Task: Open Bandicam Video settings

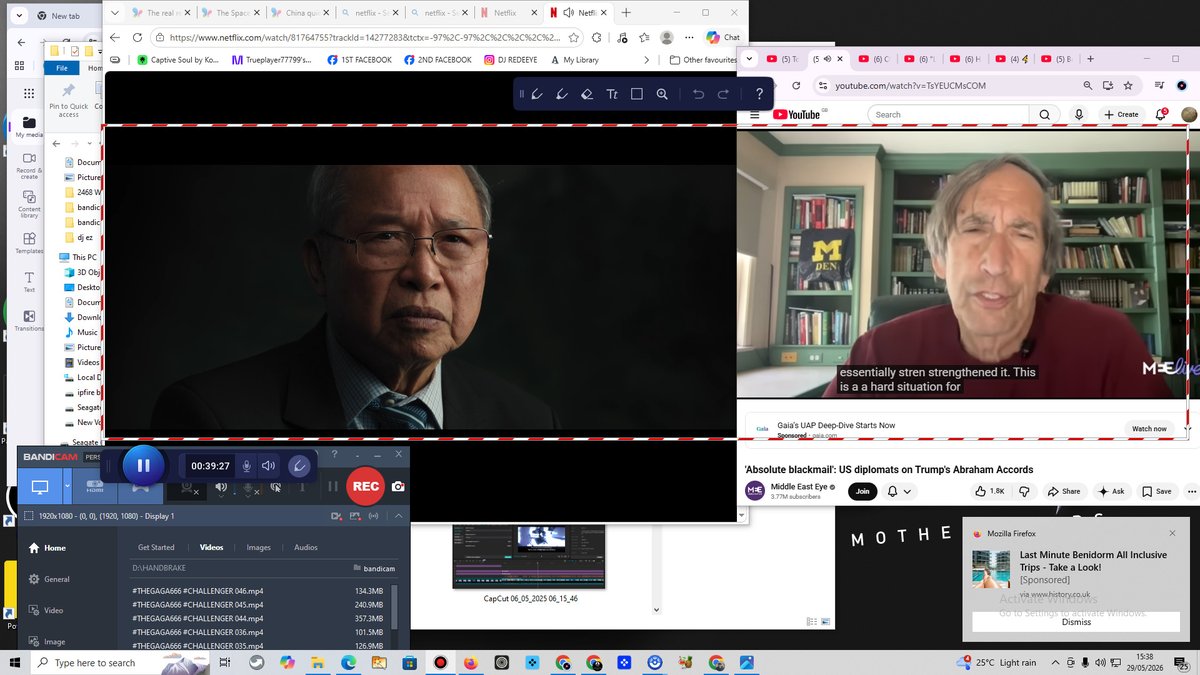Action: 45,610
